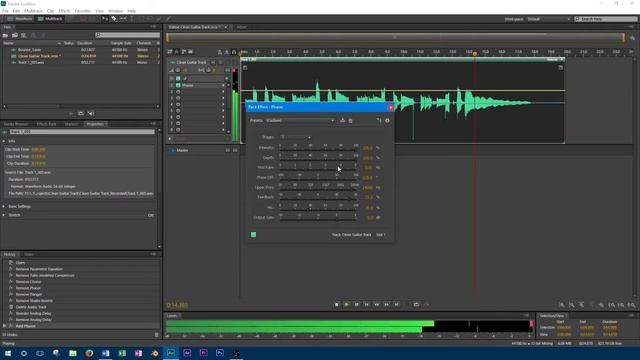Select Track 1_003.wav in Files list
Image resolution: width=640 pixels, height=360 pixels.
[x=31, y=62]
